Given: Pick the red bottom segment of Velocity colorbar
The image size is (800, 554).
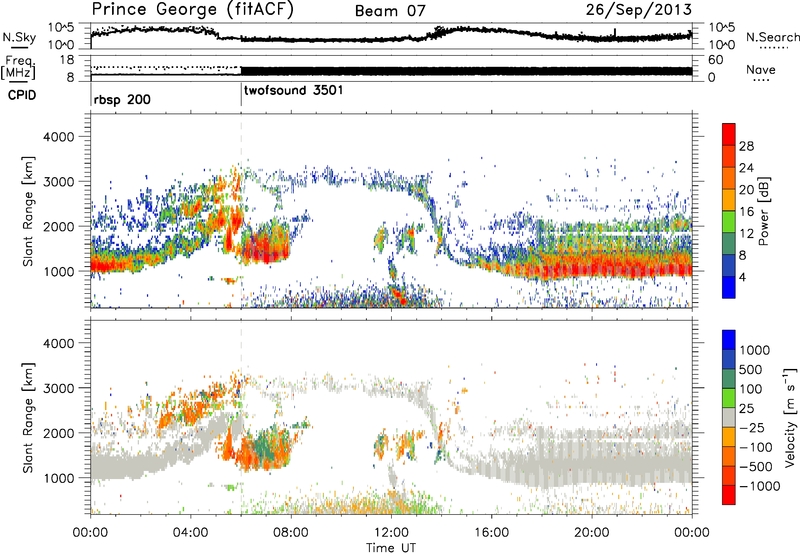Looking at the screenshot, I should [729, 495].
